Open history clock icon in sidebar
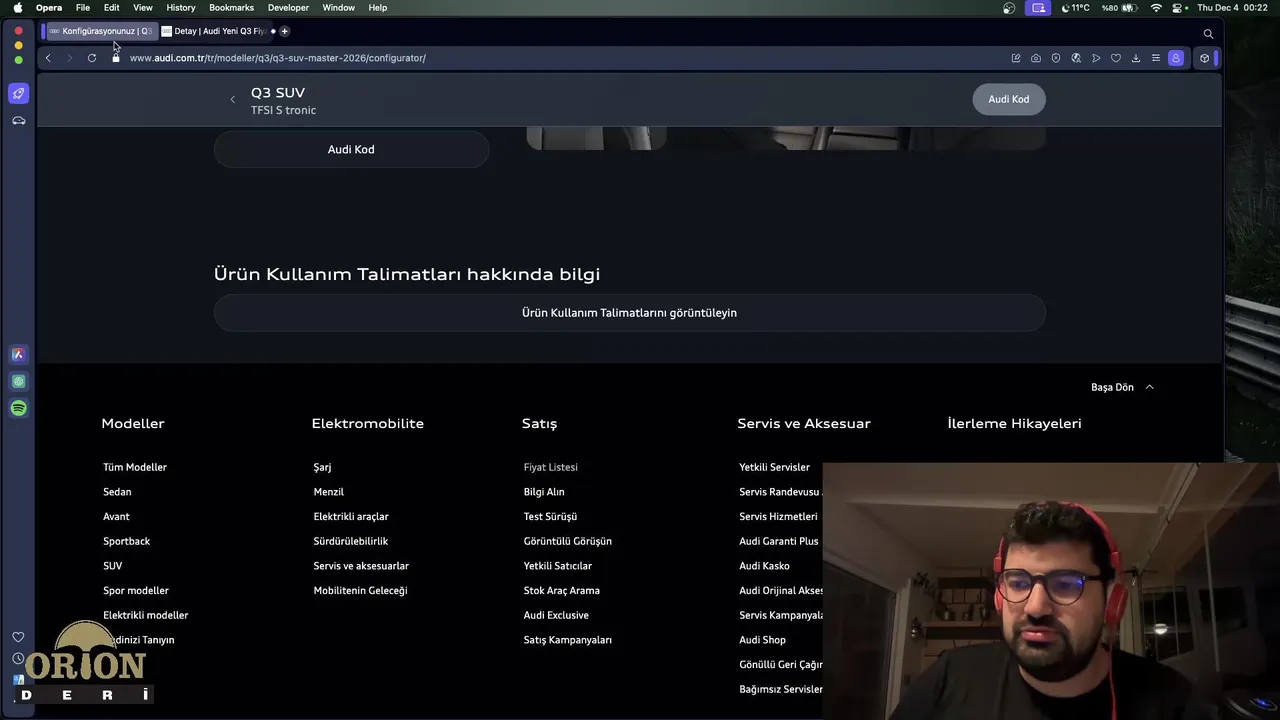Viewport: 1280px width, 720px height. point(18,659)
